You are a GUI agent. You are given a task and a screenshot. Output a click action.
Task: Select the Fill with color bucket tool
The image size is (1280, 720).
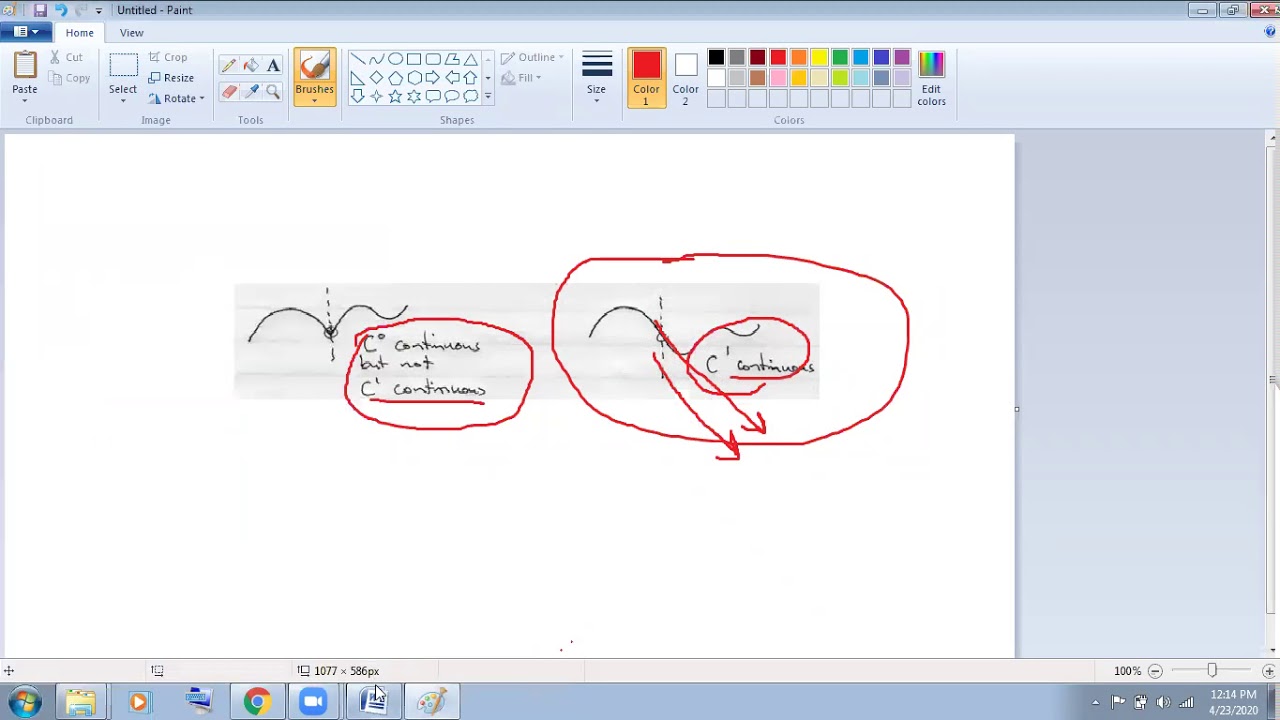pyautogui.click(x=251, y=66)
